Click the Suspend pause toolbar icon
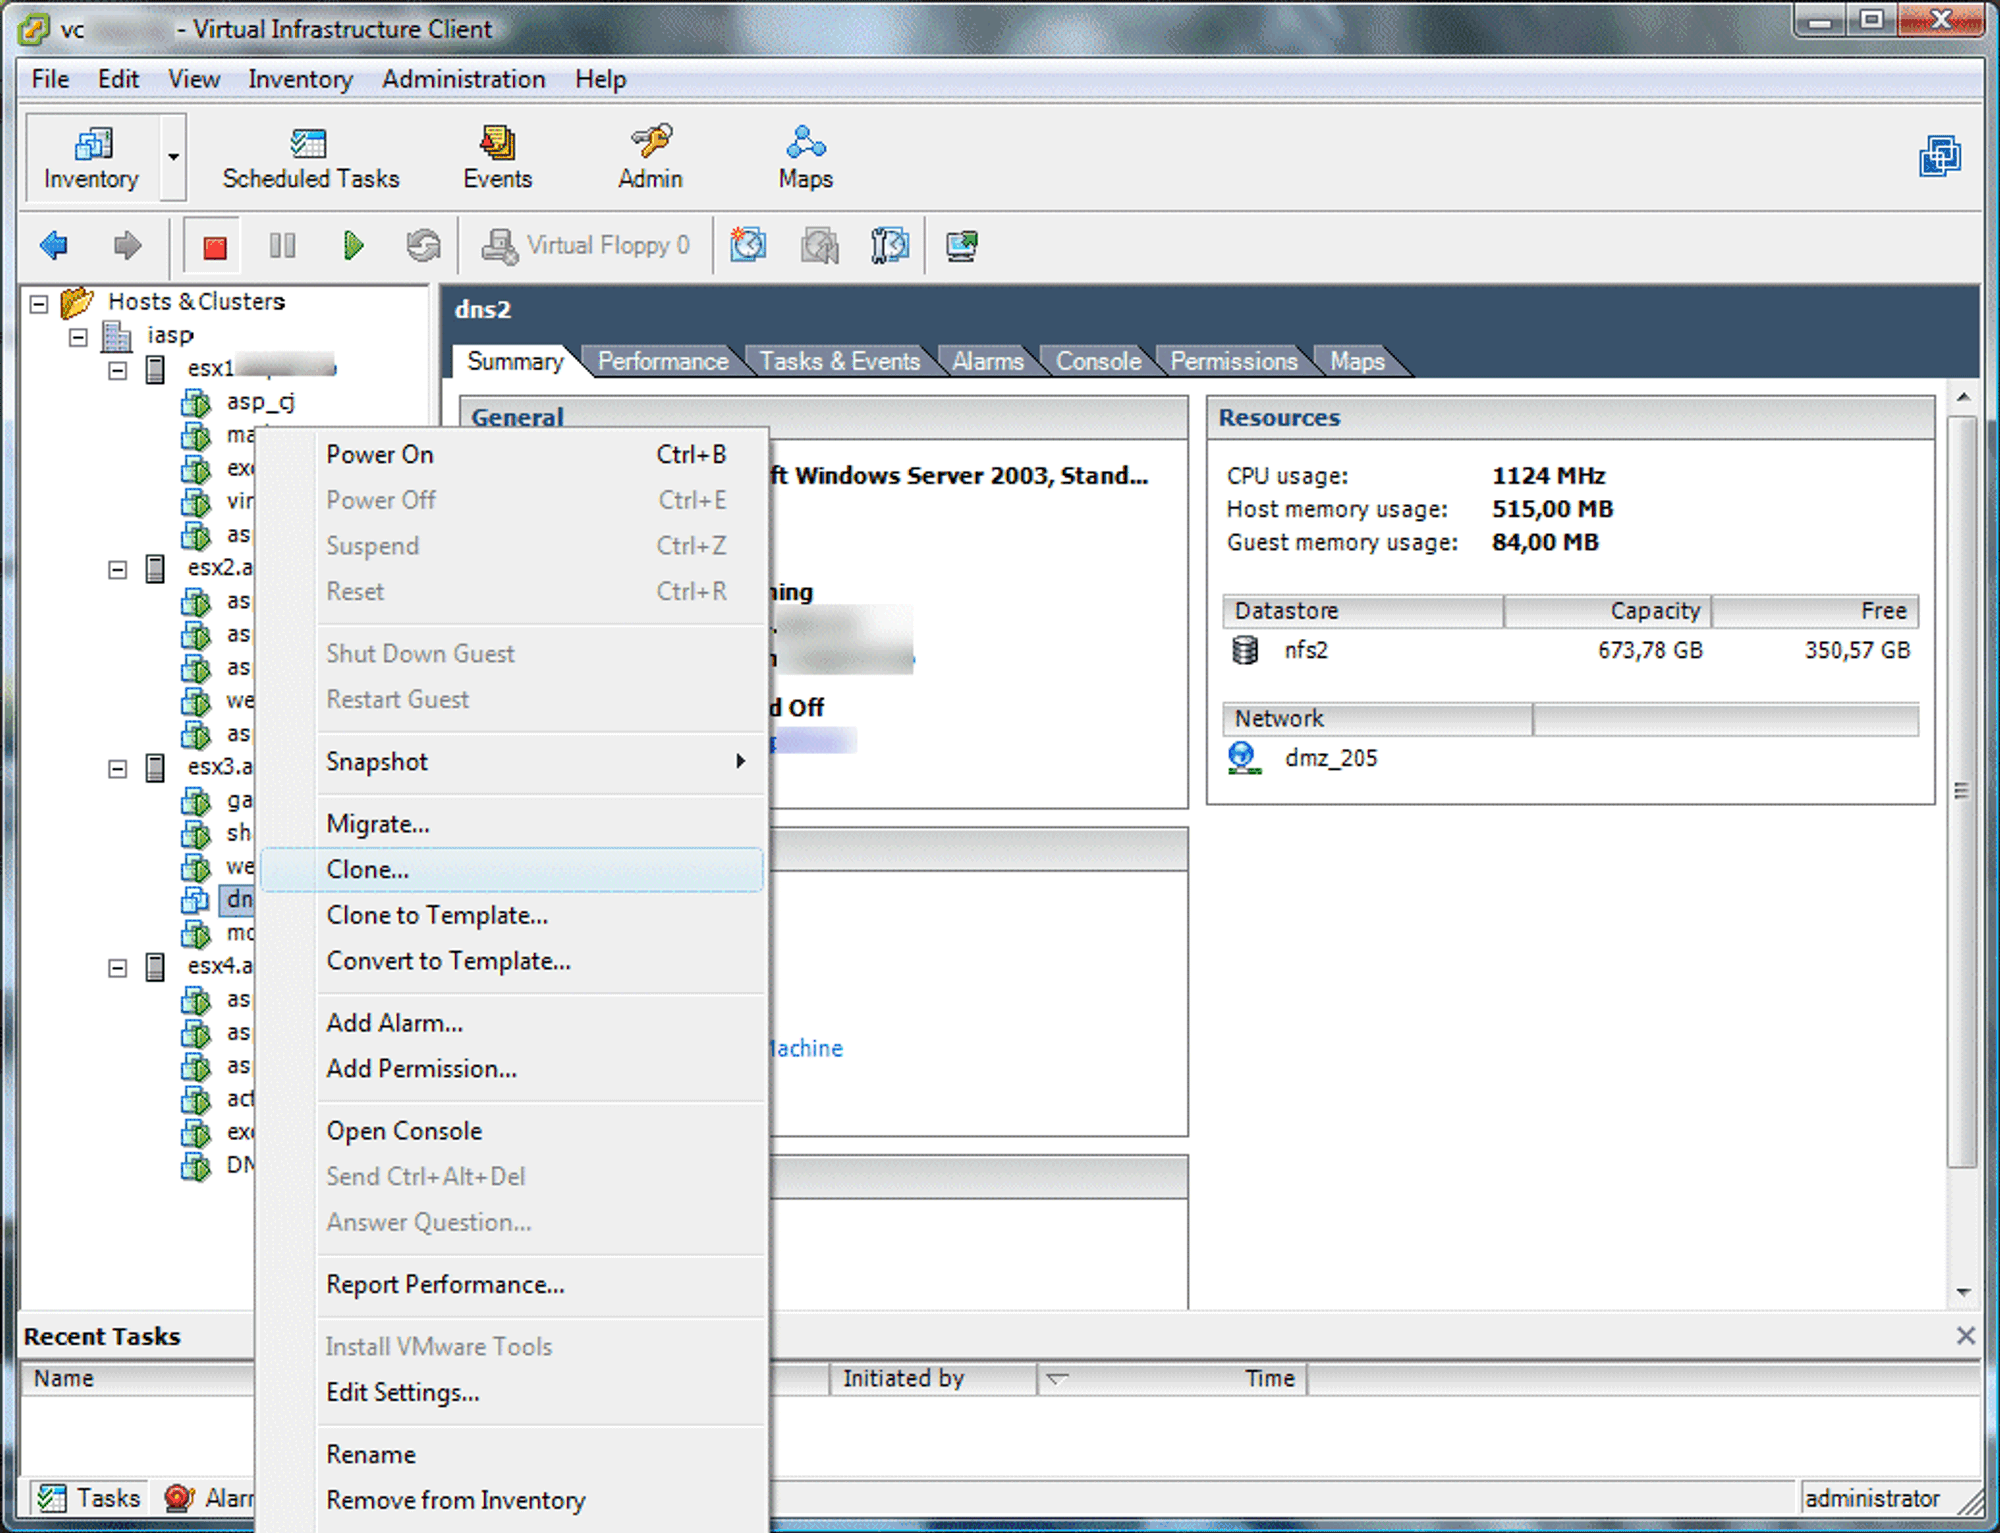Screen dimensions: 2000x1533 coord(282,245)
